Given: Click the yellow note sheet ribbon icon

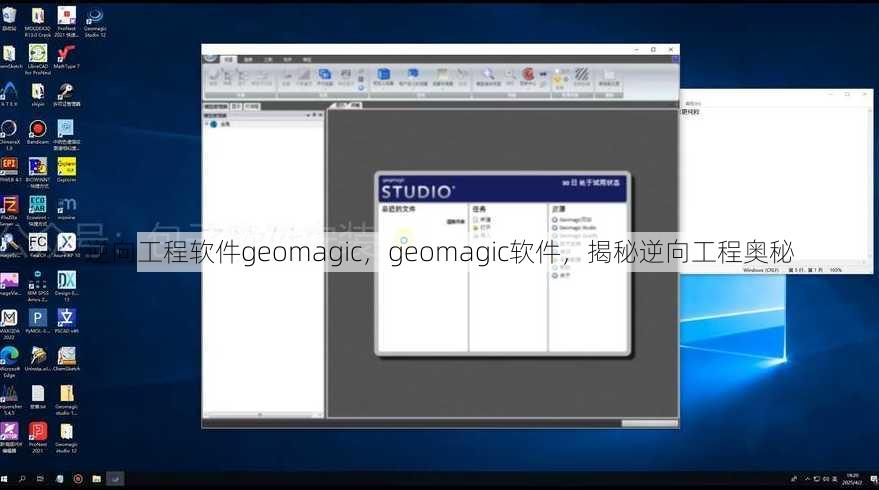Looking at the screenshot, I should [x=442, y=75].
